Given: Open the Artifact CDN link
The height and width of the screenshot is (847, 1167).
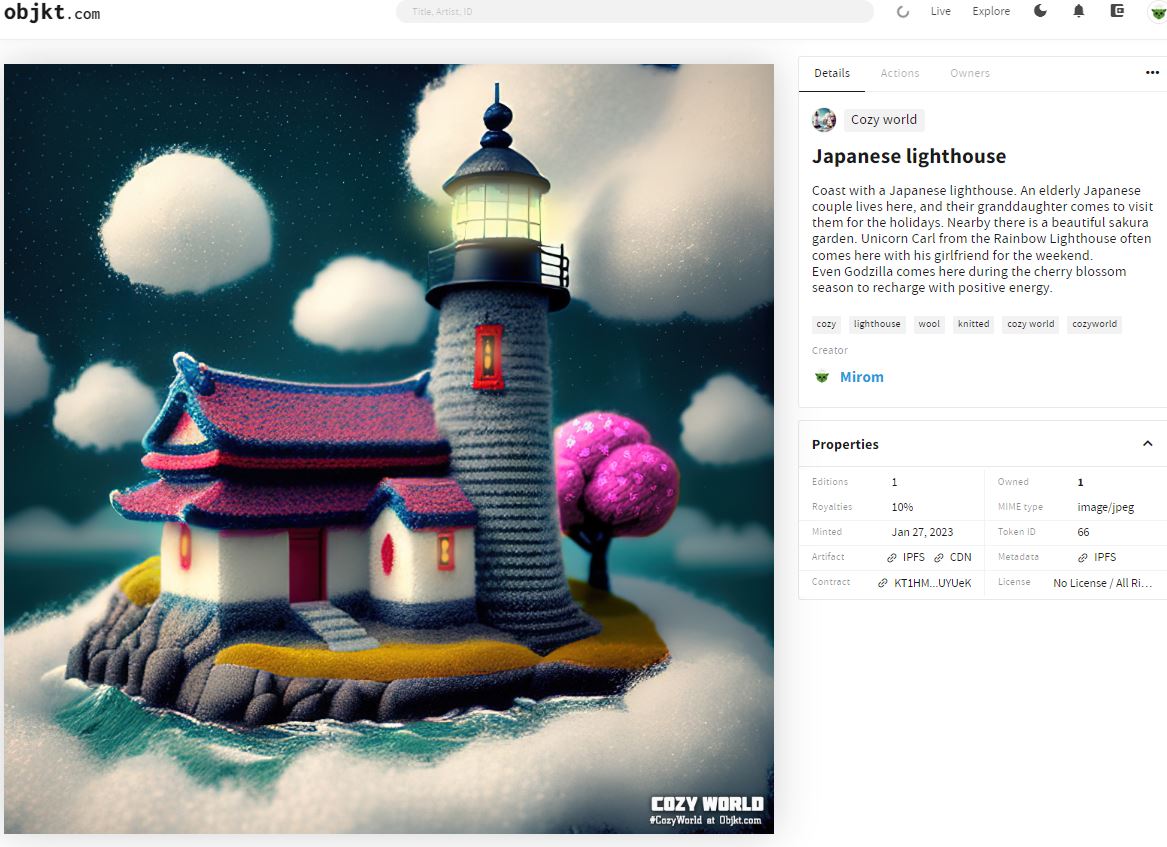Looking at the screenshot, I should [x=958, y=557].
